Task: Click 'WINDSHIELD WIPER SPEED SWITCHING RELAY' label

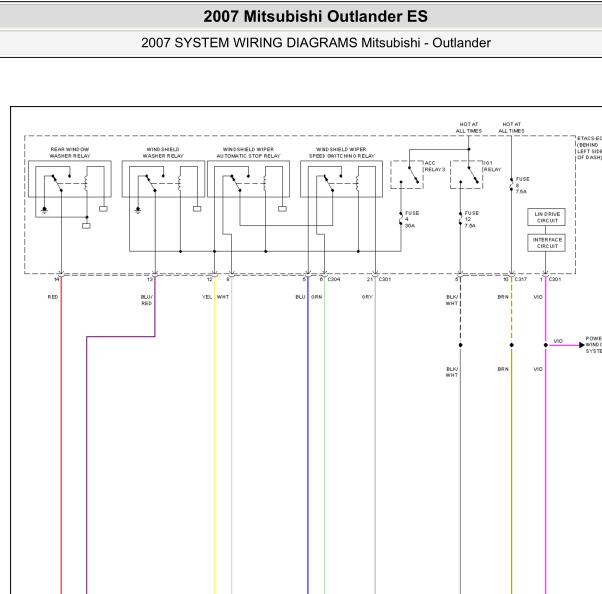Action: (342, 152)
